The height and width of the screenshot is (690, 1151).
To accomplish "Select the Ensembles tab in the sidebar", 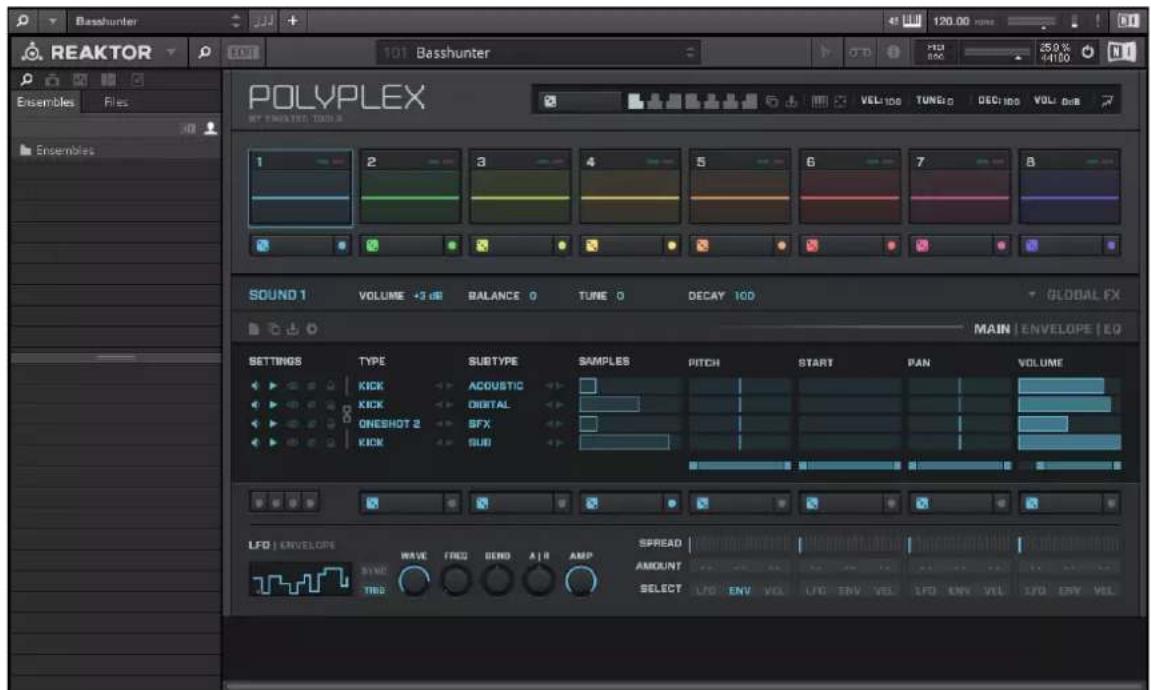I will 46,102.
